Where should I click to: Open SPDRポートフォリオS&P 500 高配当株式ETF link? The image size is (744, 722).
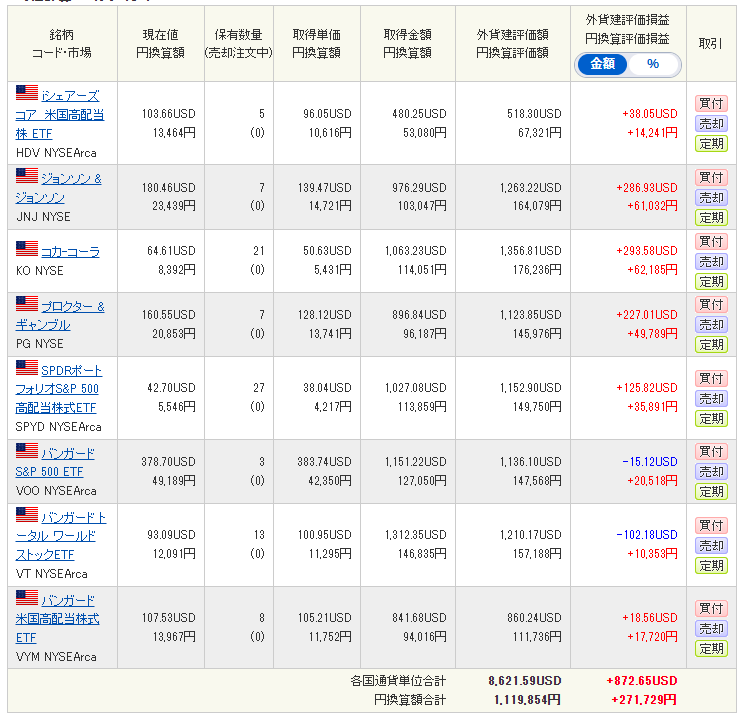pos(59,389)
